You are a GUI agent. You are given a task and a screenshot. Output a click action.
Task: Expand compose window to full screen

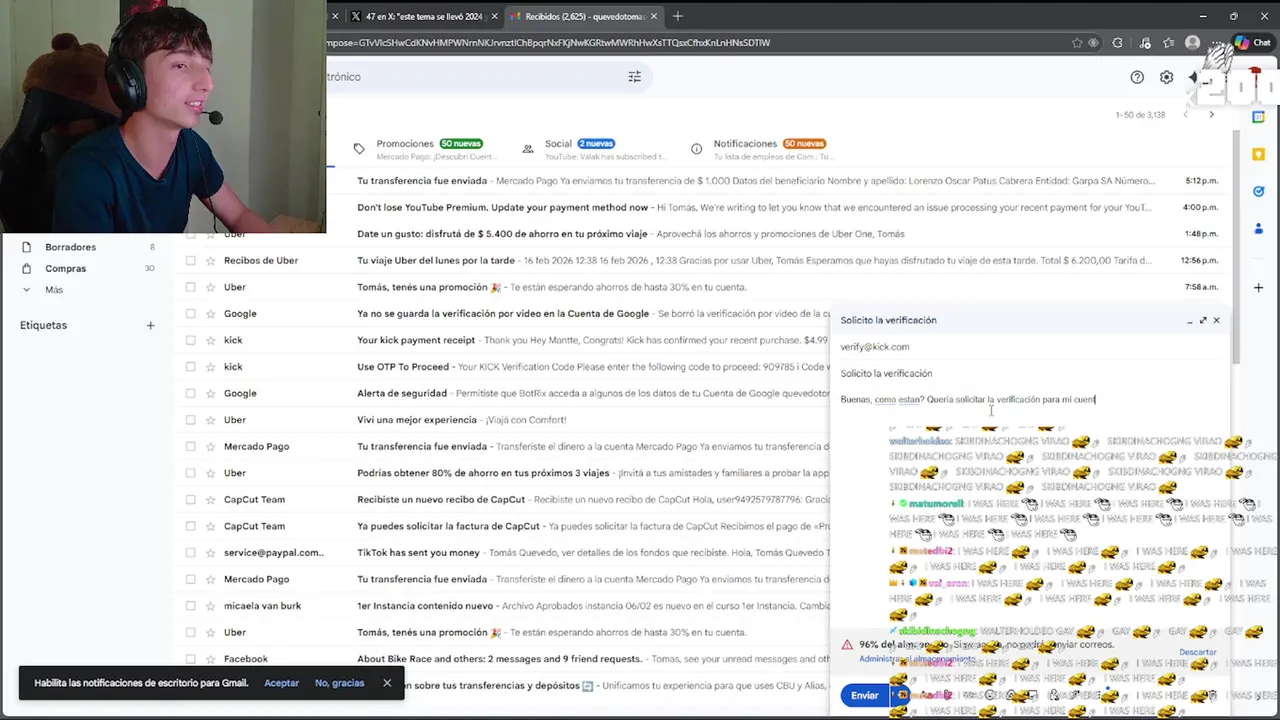(x=1203, y=320)
